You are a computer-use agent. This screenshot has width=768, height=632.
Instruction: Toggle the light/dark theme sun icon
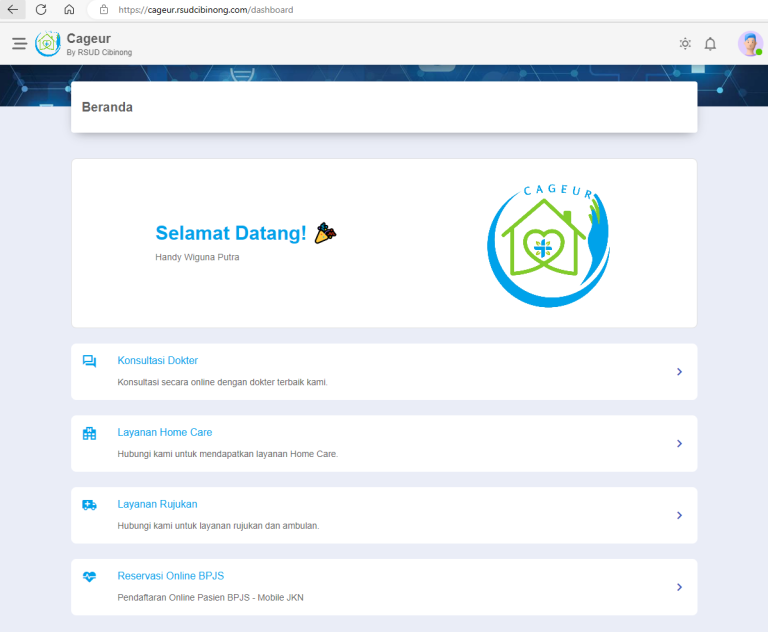(685, 44)
